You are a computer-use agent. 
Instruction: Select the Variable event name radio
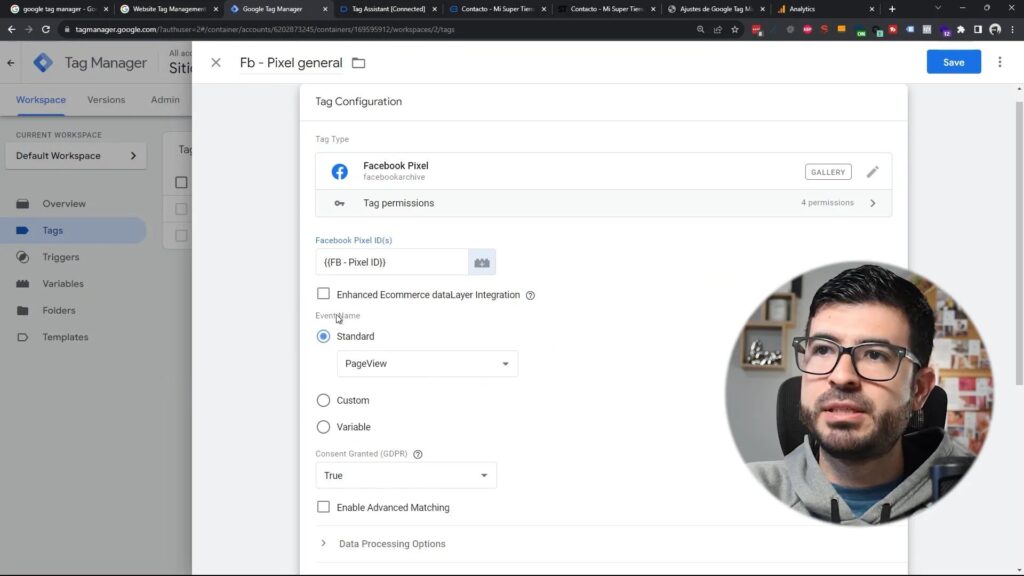click(323, 427)
